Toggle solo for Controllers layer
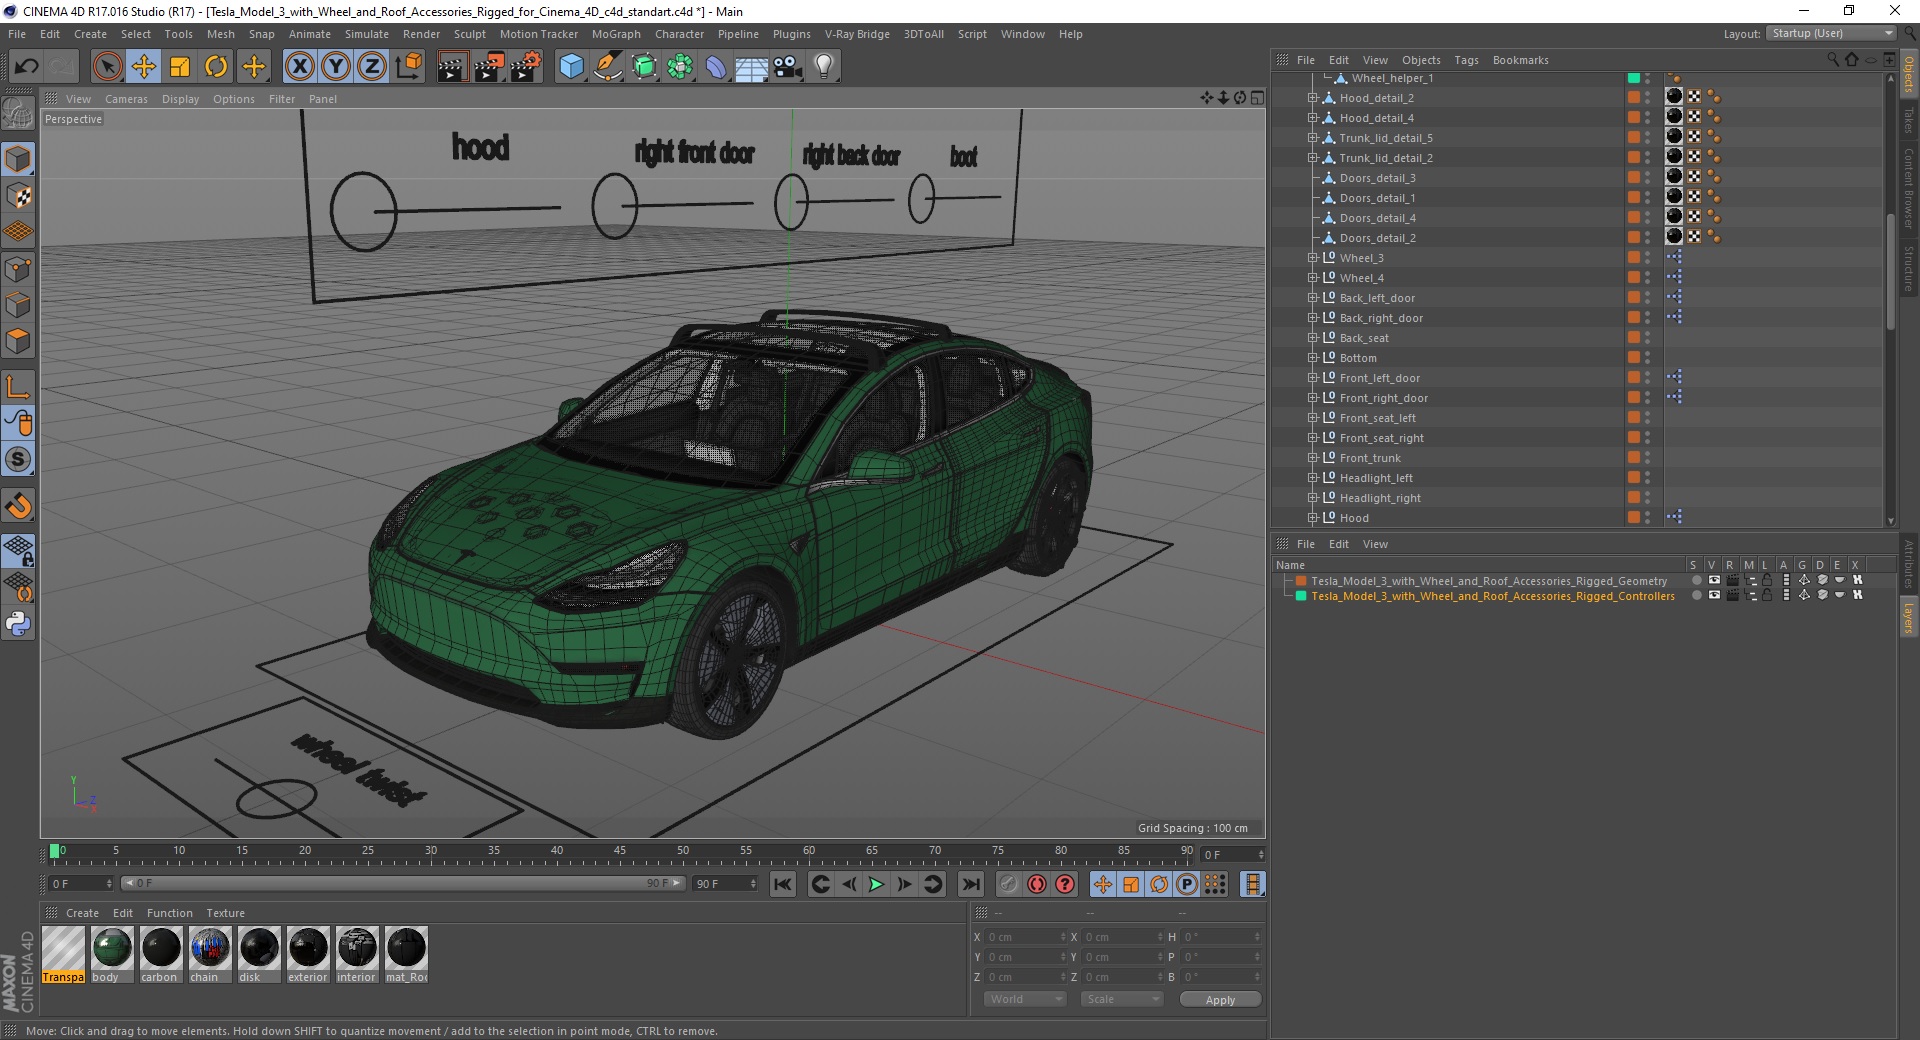1920x1040 pixels. point(1696,595)
